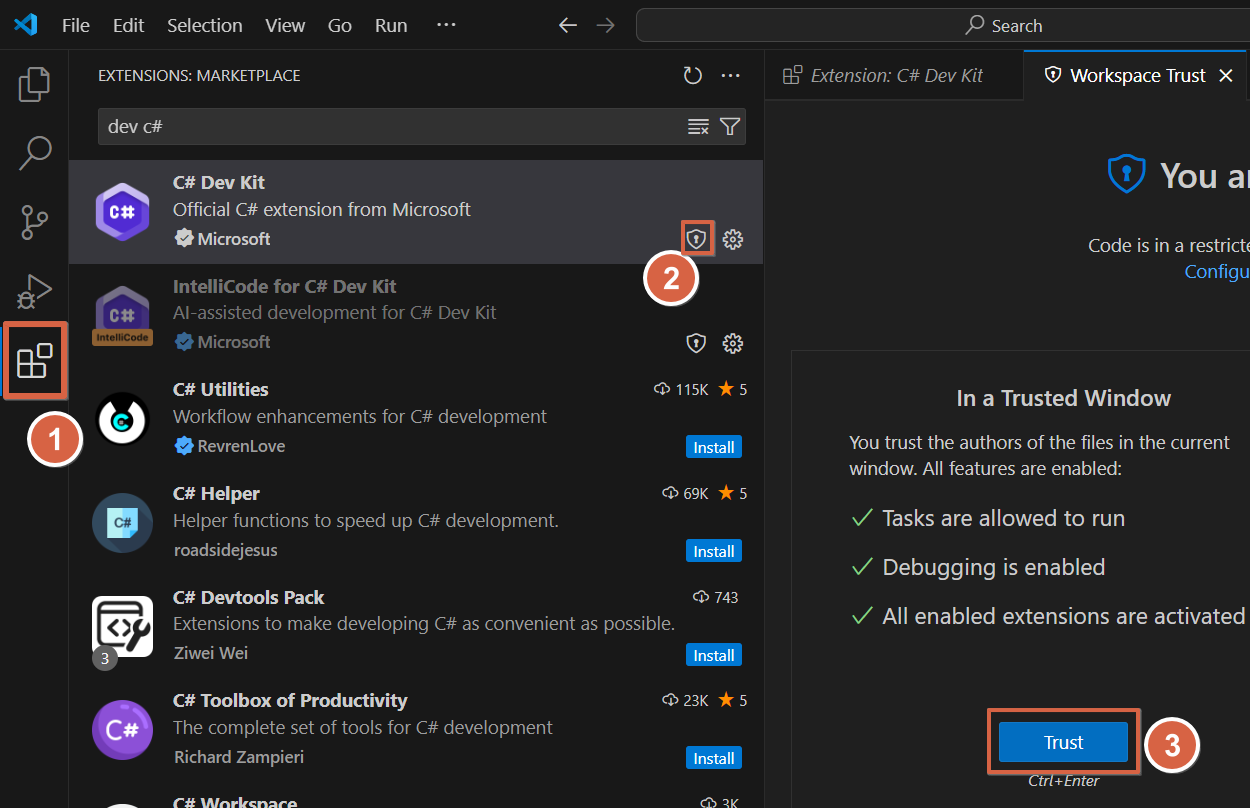Click workspace trust shield on C# Dev Kit
The width and height of the screenshot is (1250, 808).
click(x=696, y=239)
